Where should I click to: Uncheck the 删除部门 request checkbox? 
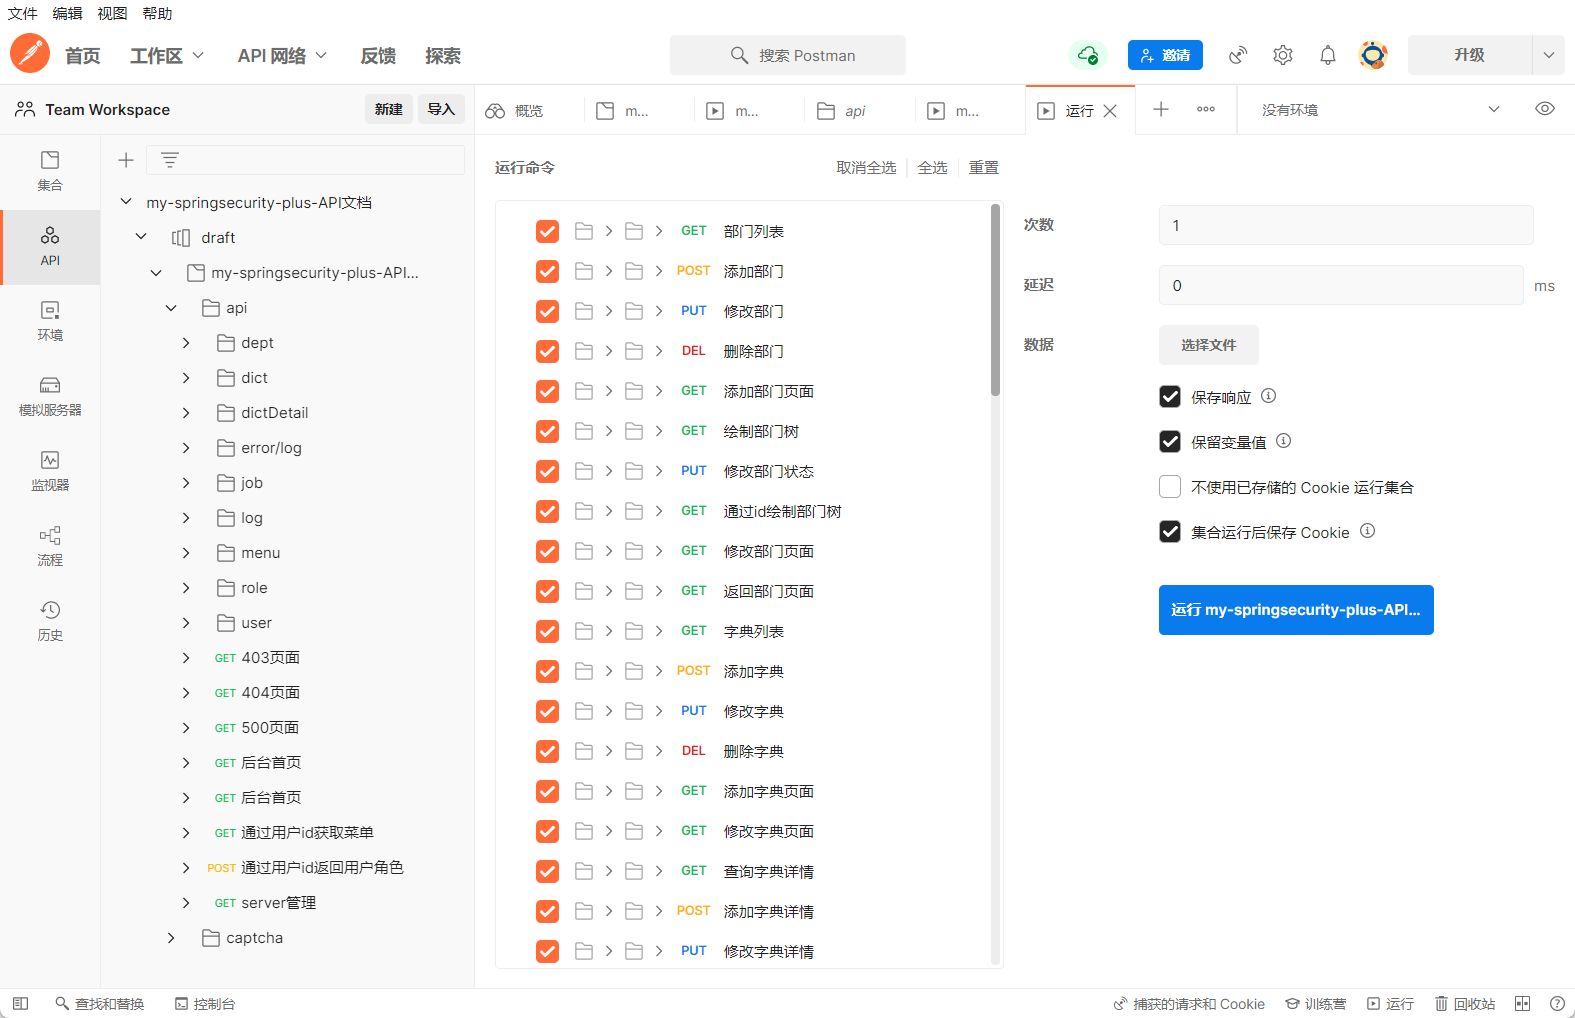click(548, 351)
